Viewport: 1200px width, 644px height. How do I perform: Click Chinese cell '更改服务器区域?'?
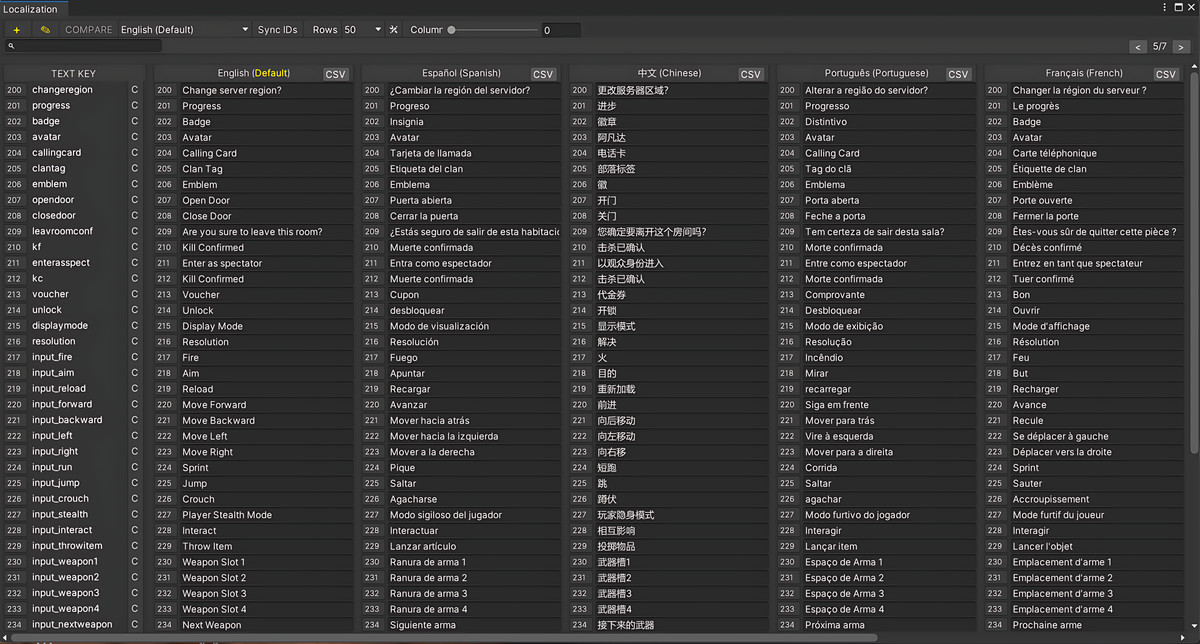point(681,90)
